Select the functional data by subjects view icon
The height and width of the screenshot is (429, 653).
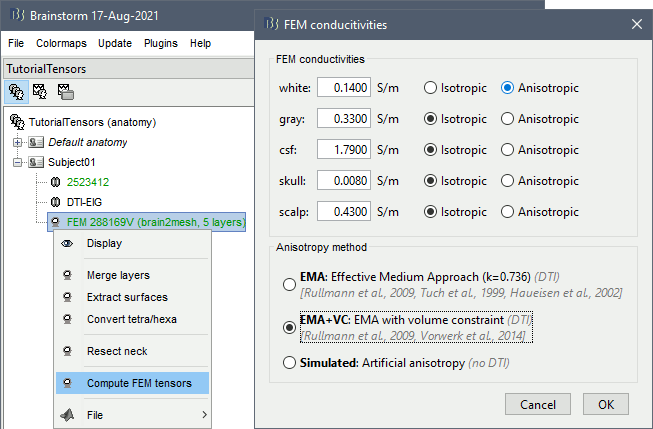[x=40, y=92]
